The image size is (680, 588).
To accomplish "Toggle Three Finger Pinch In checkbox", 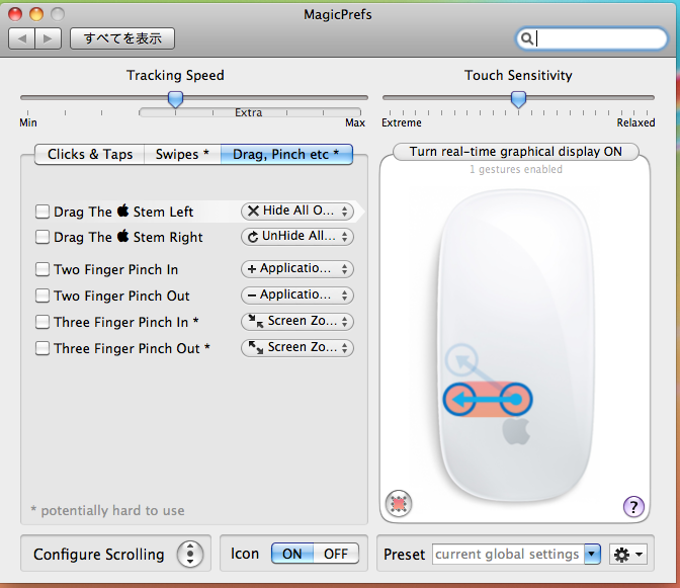I will (42, 322).
